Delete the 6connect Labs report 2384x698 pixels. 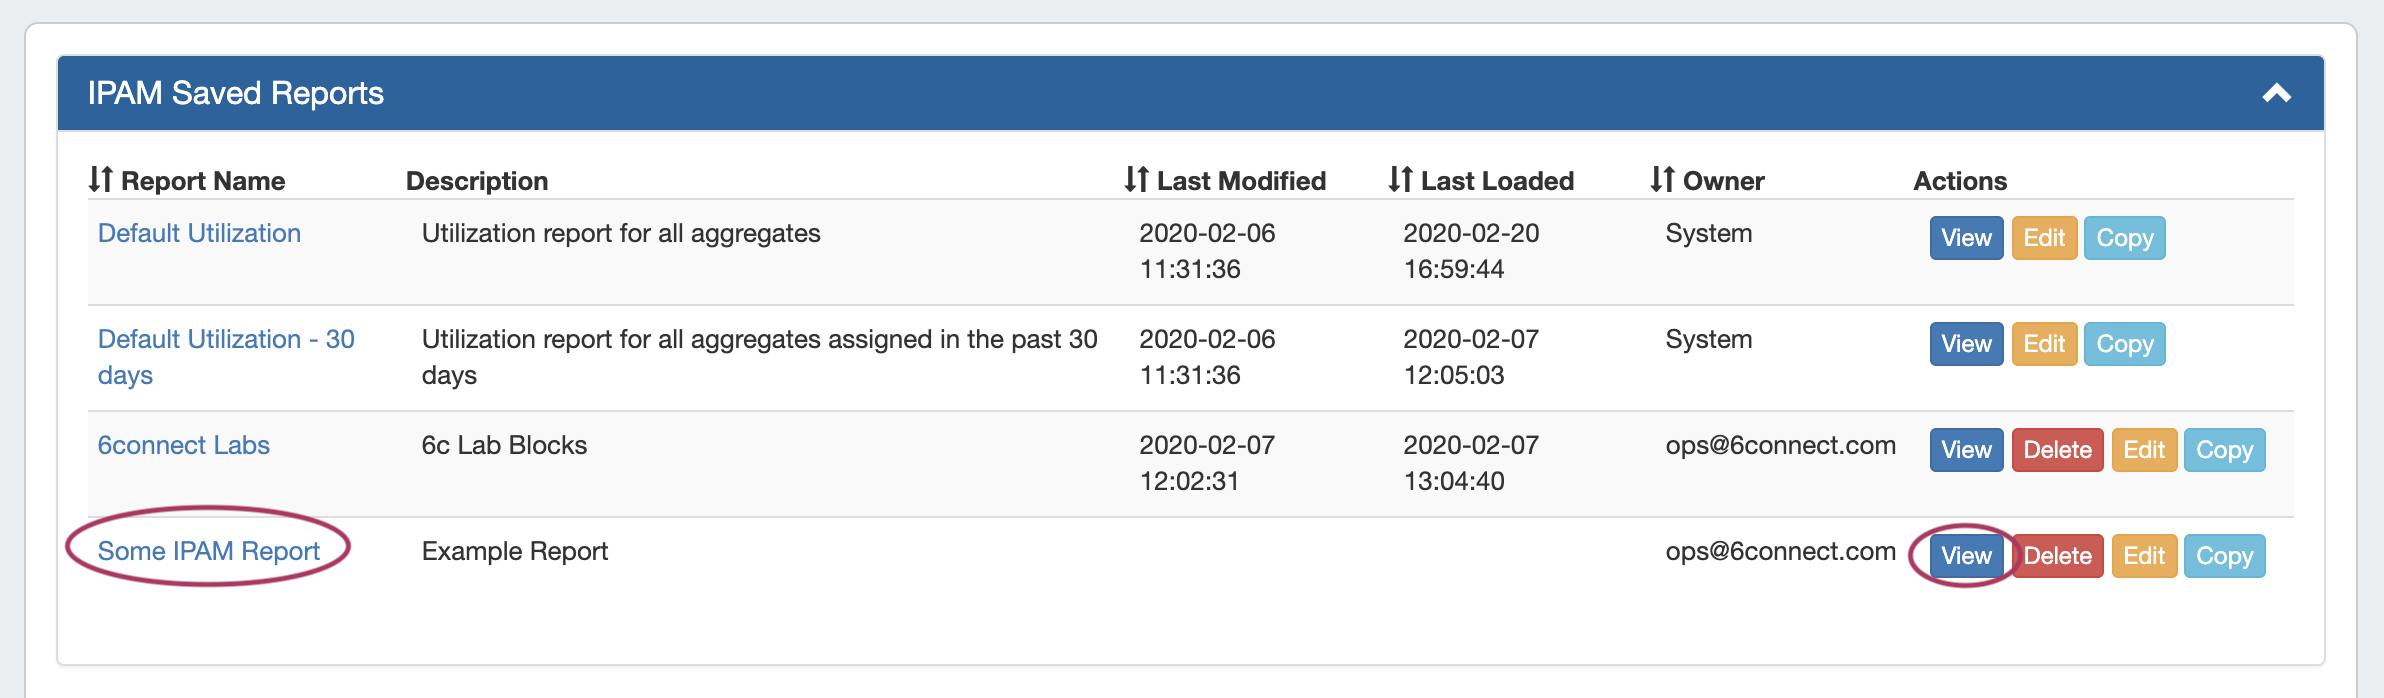2057,450
